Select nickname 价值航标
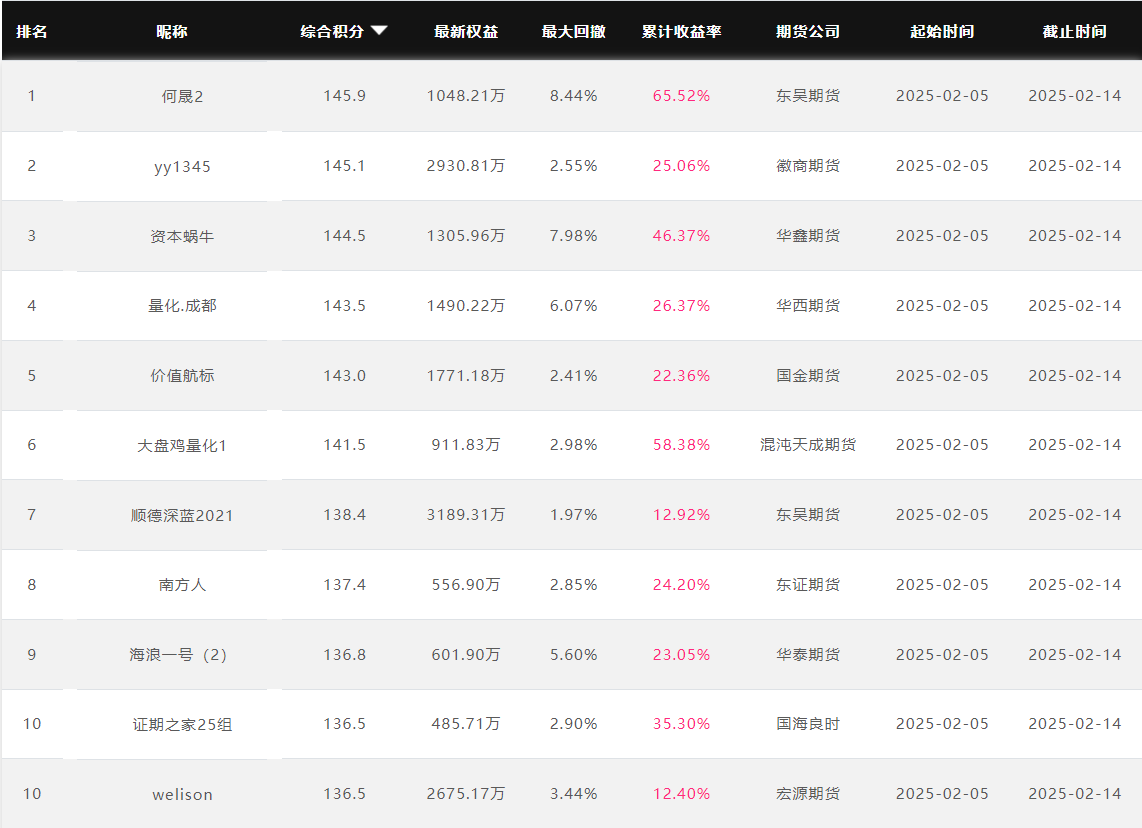Screen dimensions: 1142x828 coord(182,376)
